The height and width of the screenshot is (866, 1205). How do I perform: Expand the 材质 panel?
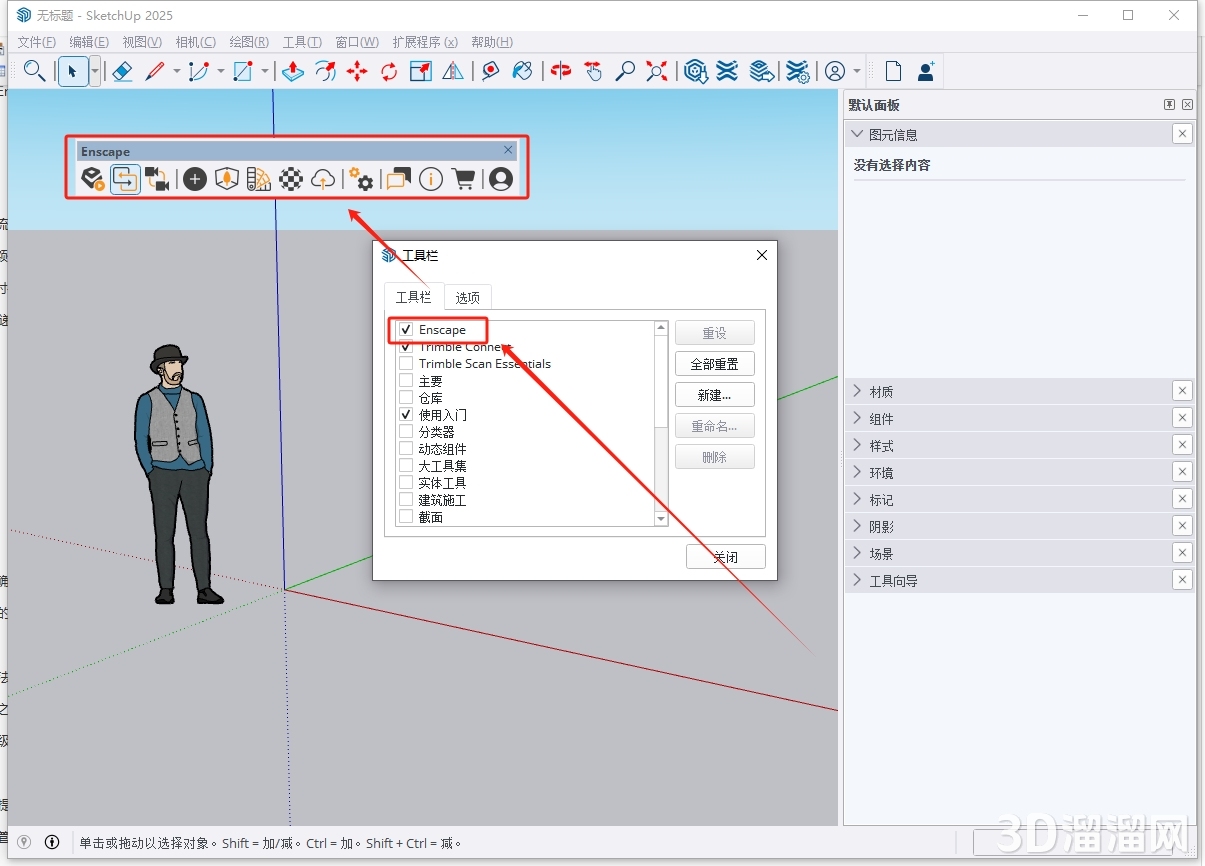pyautogui.click(x=857, y=391)
